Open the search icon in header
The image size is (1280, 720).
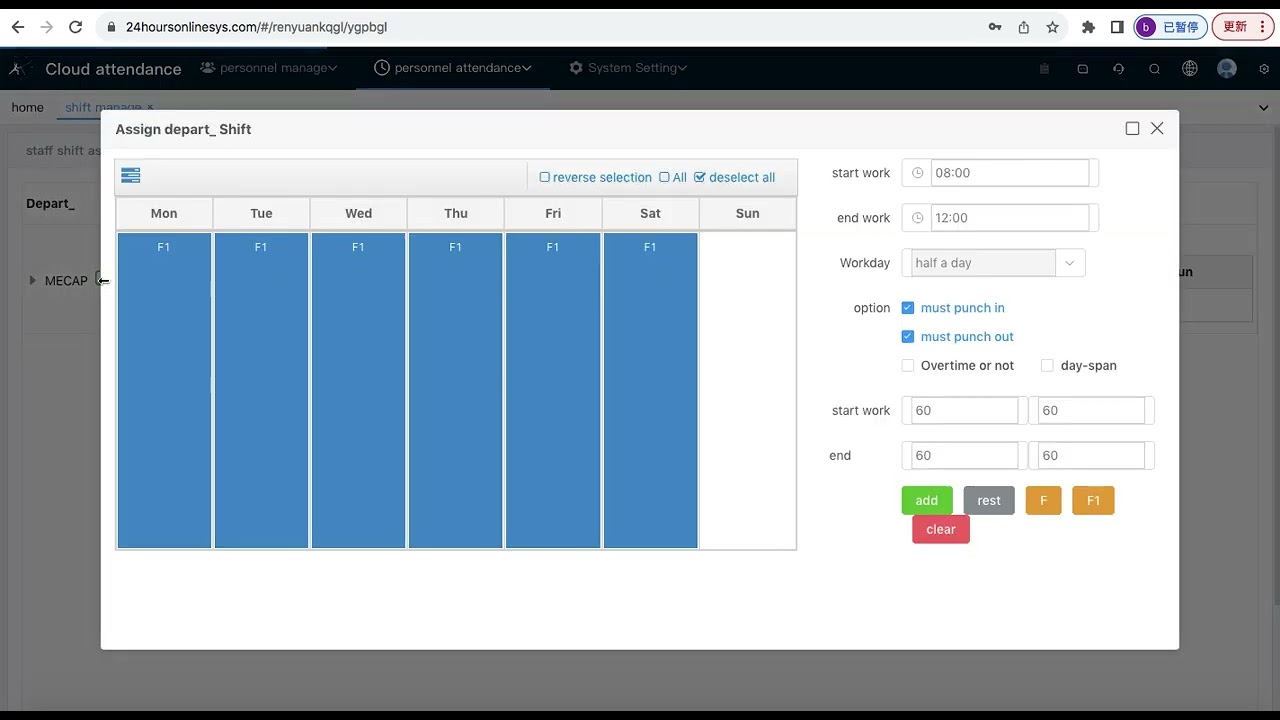(1154, 69)
